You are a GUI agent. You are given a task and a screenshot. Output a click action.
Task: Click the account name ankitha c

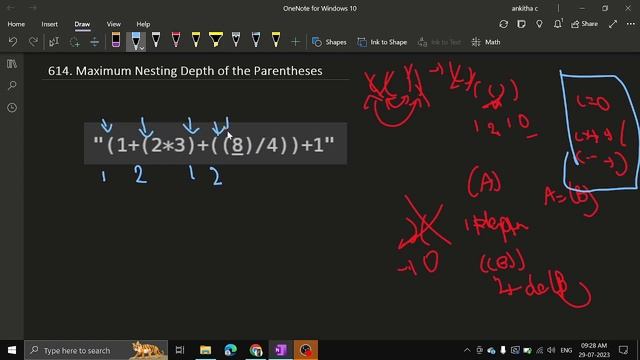click(x=524, y=8)
